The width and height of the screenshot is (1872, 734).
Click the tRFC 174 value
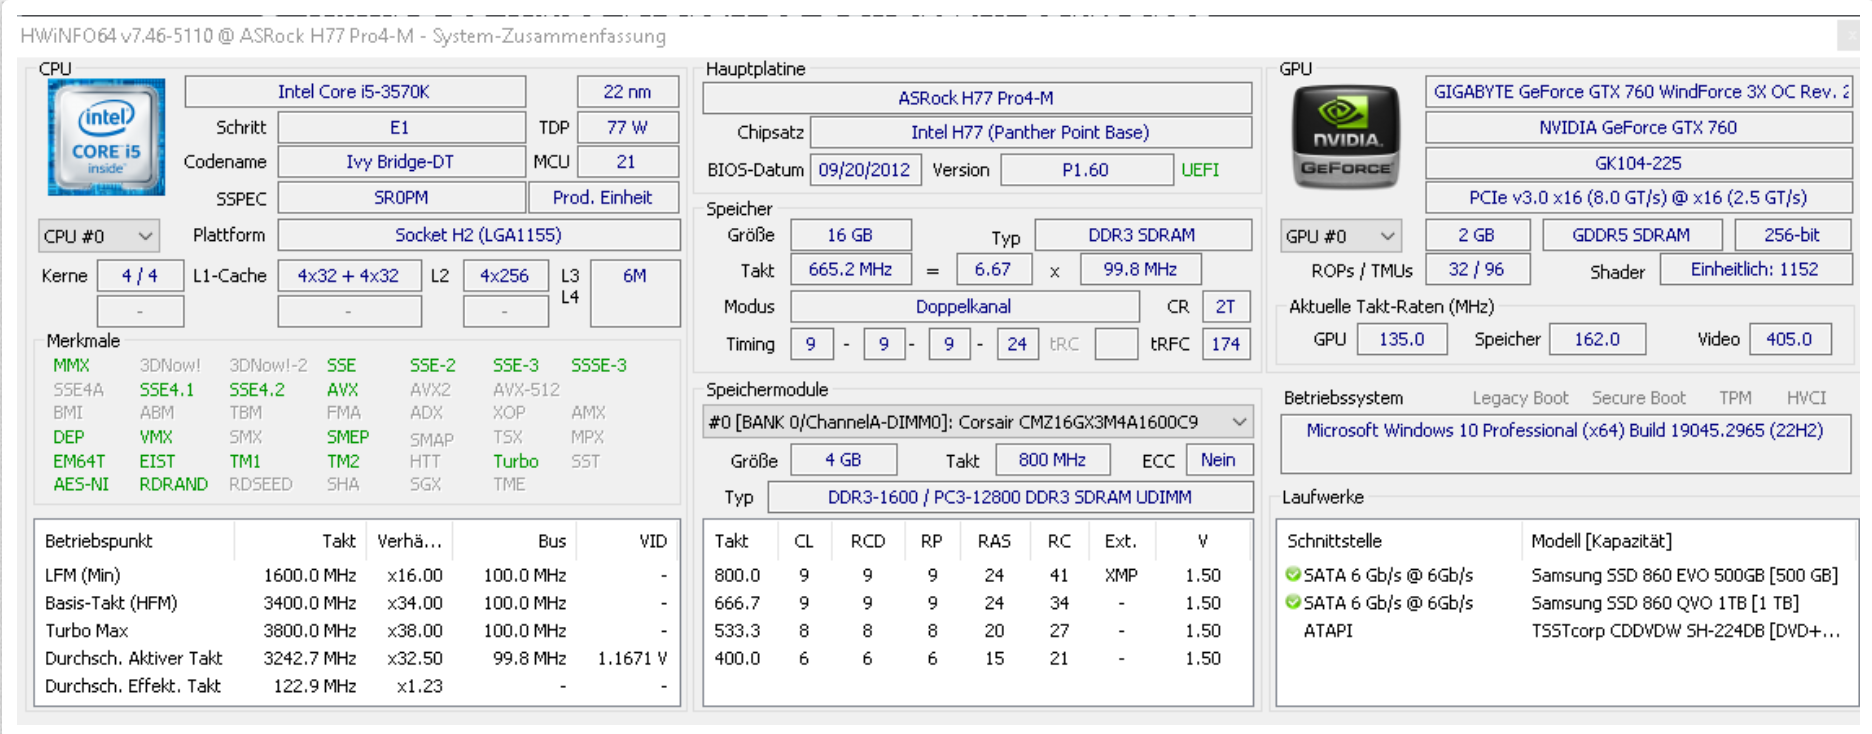tap(1226, 344)
